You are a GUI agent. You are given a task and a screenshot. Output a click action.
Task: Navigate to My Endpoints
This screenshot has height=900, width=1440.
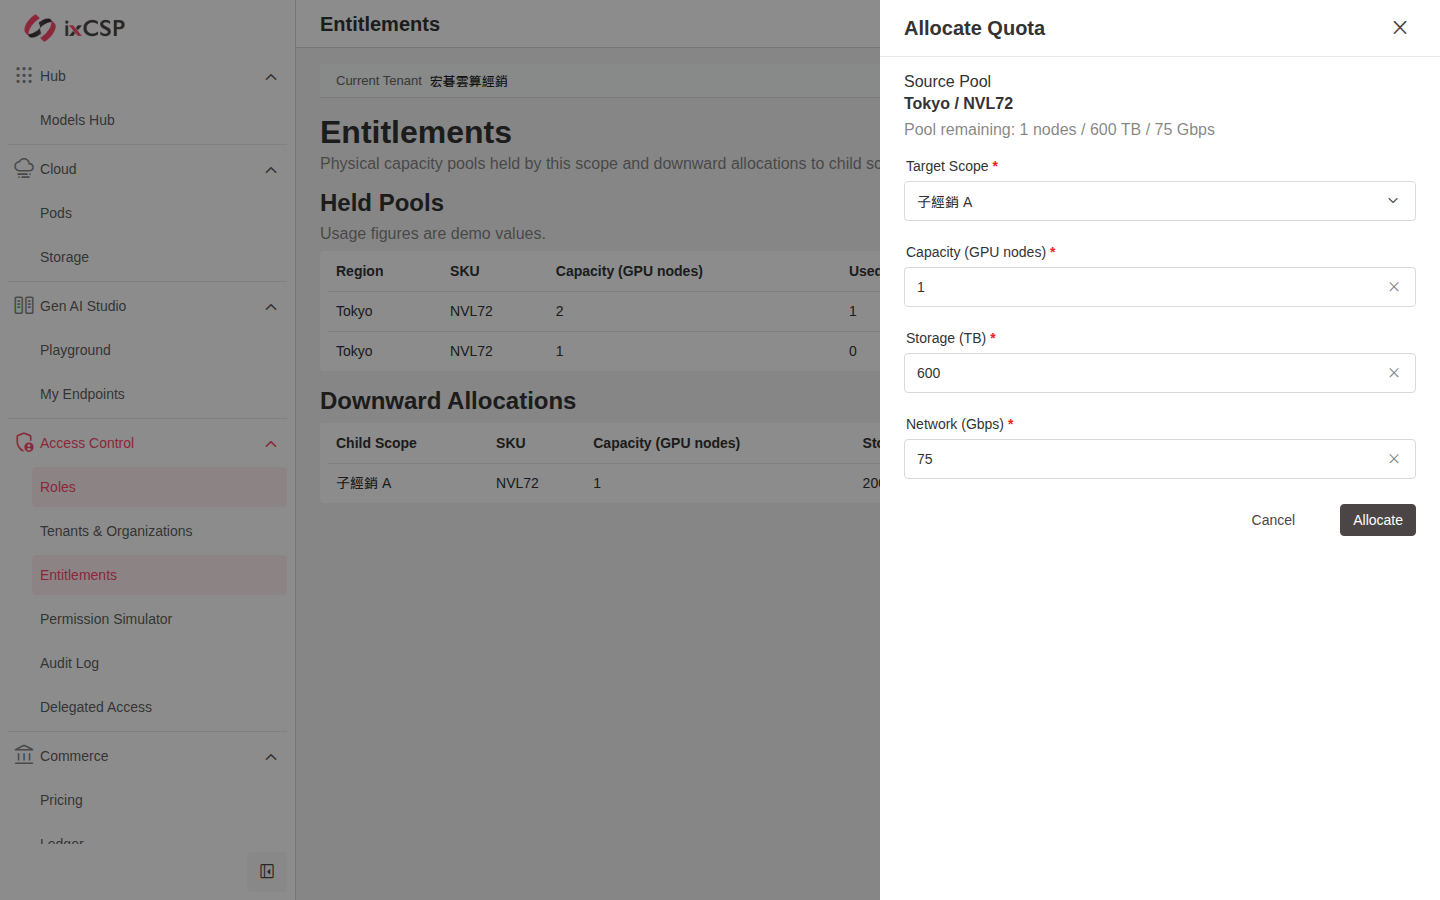click(x=159, y=394)
